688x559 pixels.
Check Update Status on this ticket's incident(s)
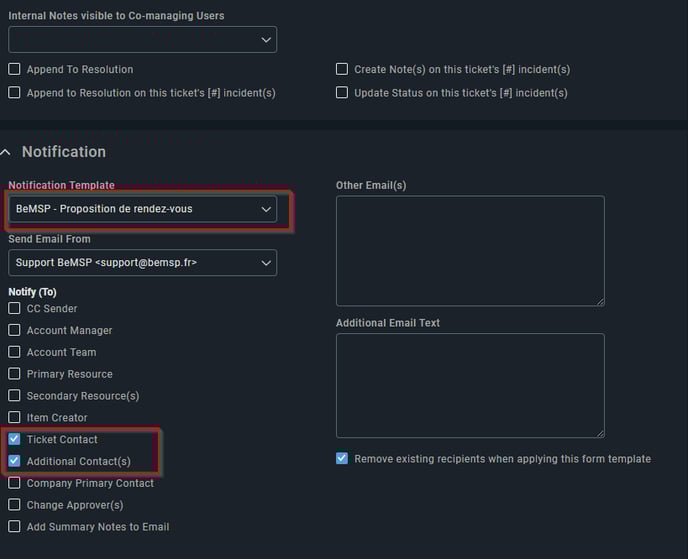[342, 93]
